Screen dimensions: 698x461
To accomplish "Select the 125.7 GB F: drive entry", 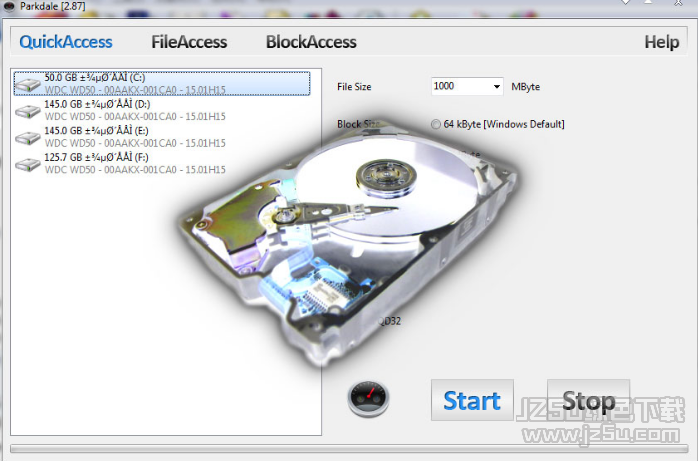I will [162, 164].
